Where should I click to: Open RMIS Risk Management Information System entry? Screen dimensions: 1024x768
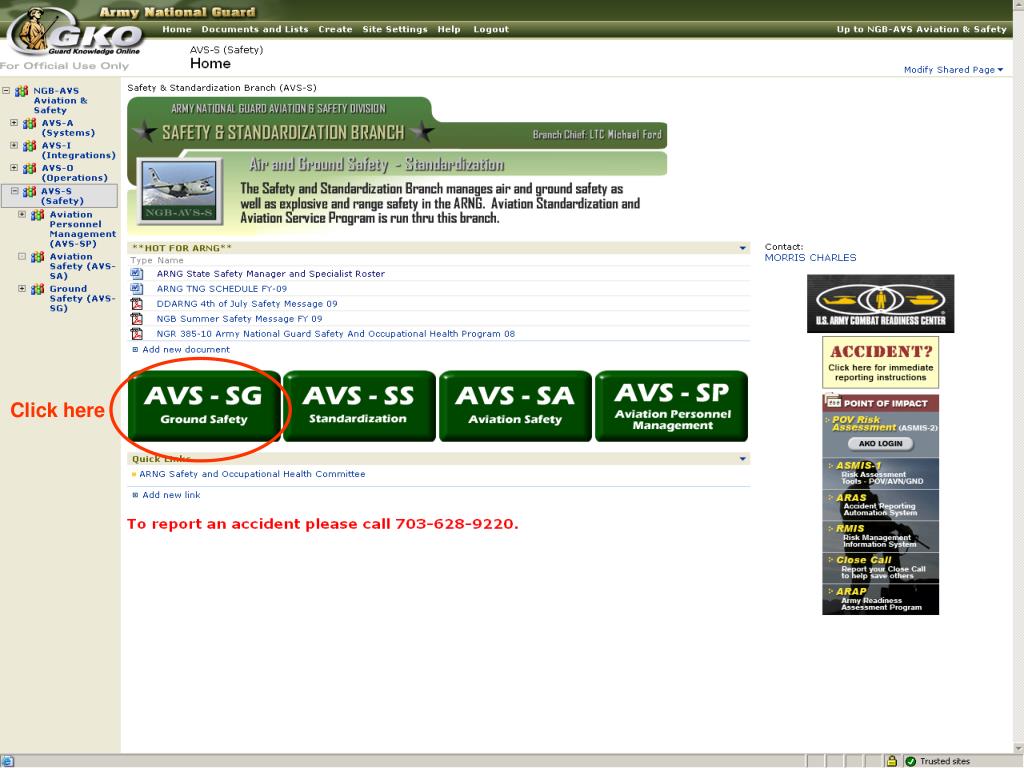pos(880,536)
